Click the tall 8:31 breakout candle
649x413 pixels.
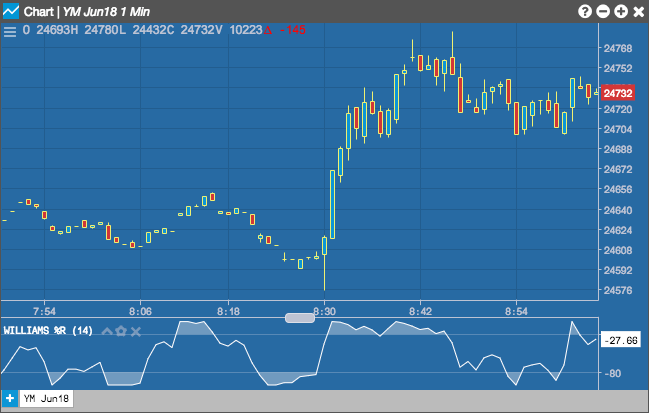coord(332,204)
